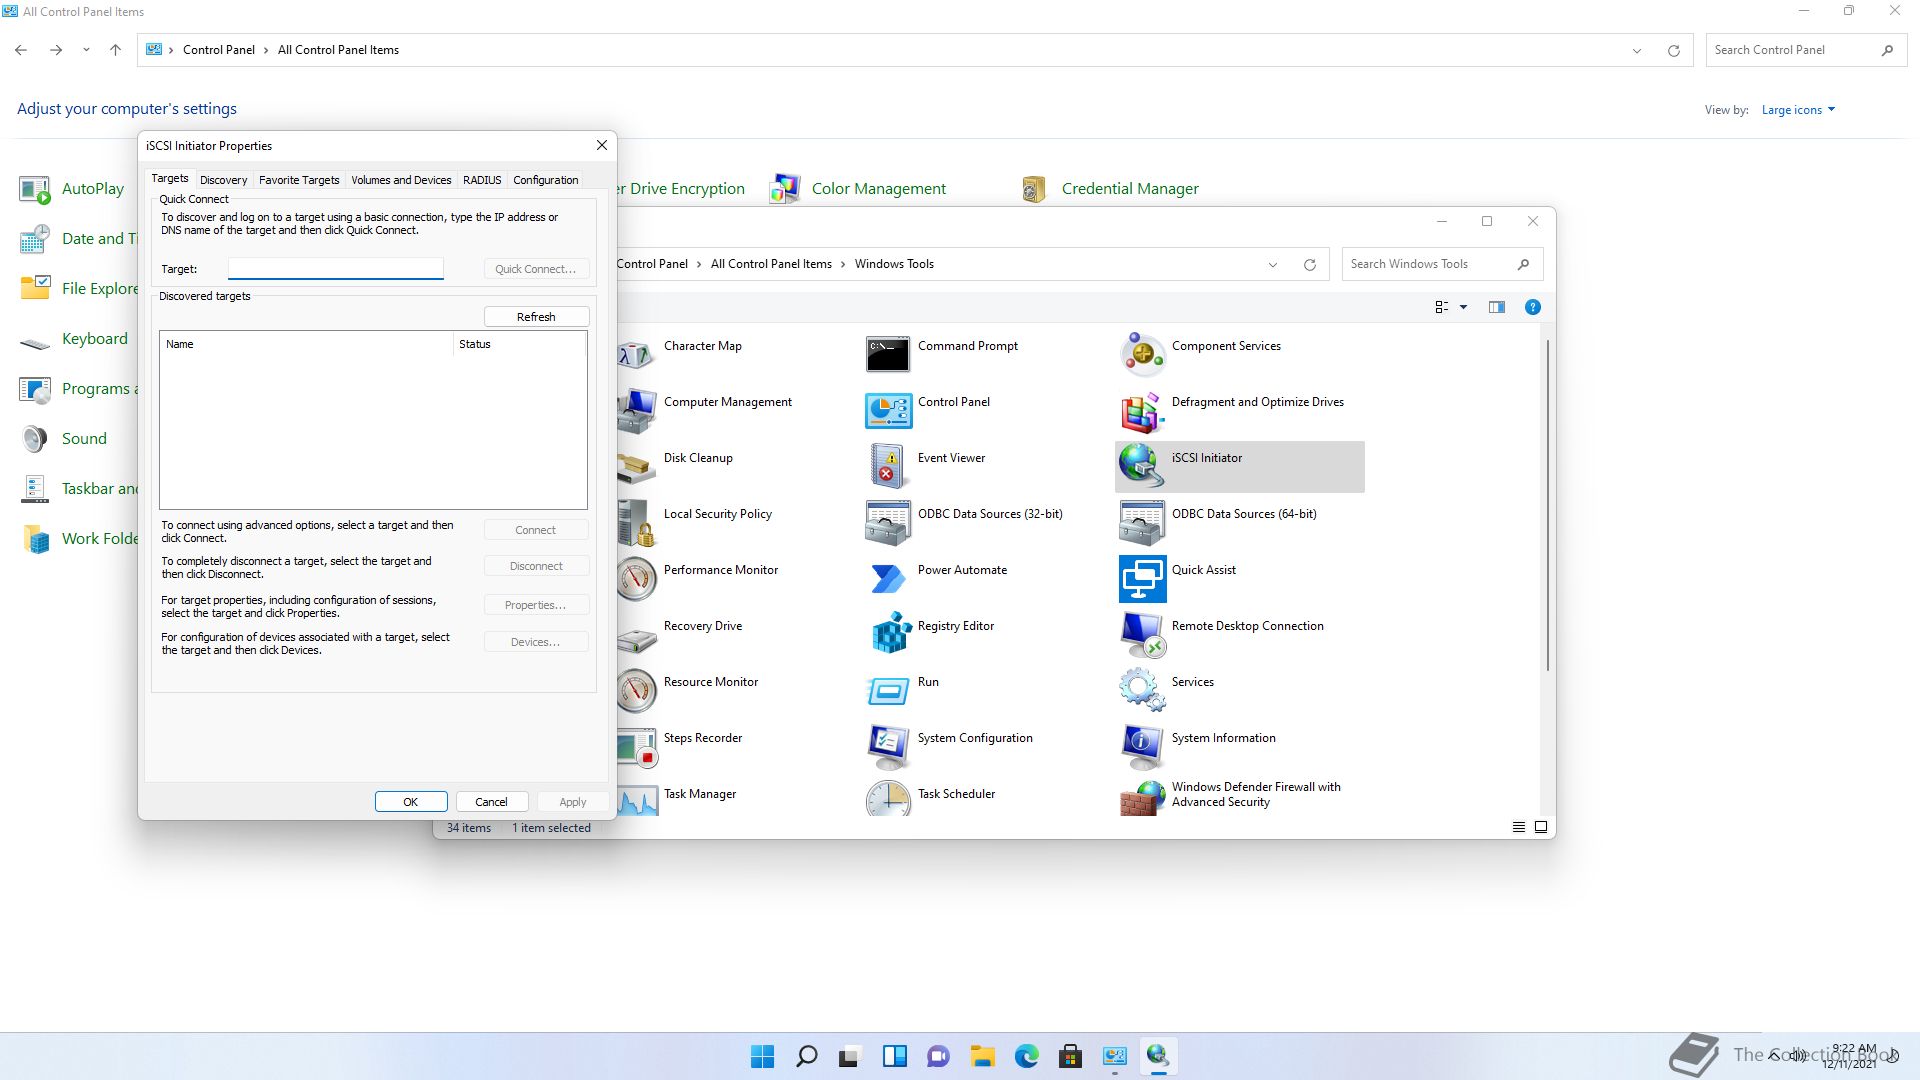The width and height of the screenshot is (1920, 1080).
Task: Click OK in iSCSI Initiator Properties
Action: tap(411, 802)
